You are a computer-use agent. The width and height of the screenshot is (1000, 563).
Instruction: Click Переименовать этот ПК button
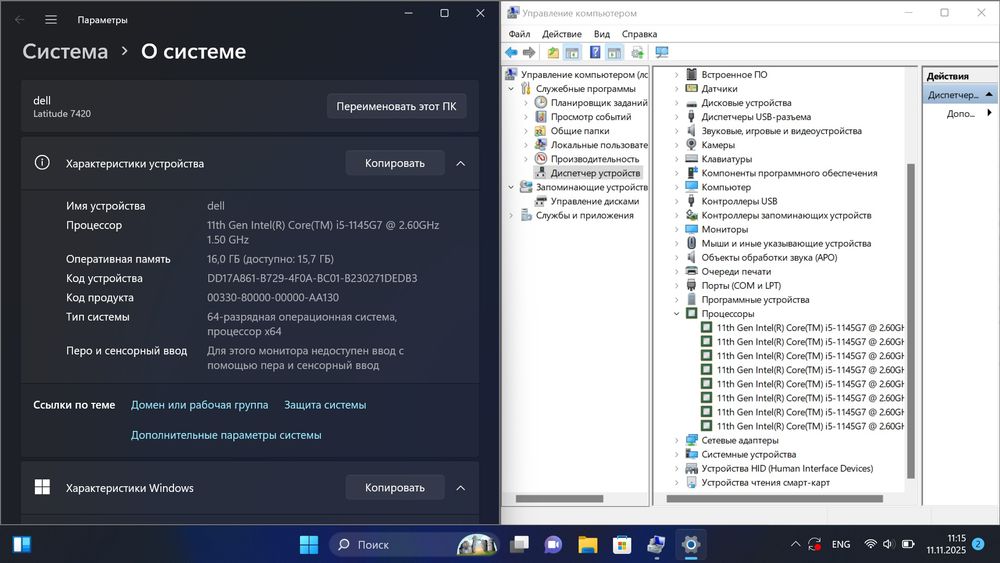tap(396, 106)
